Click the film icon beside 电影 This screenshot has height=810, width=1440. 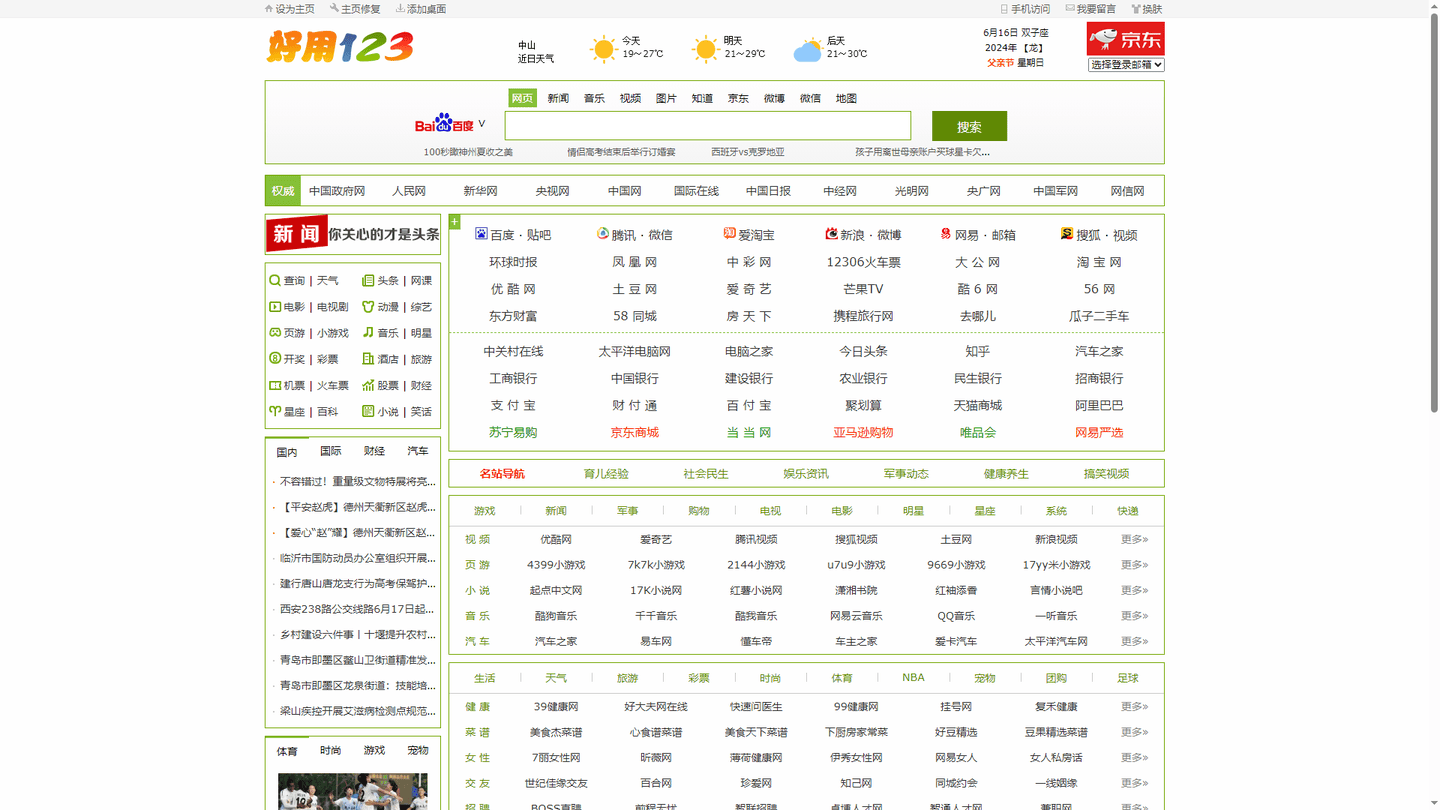pyautogui.click(x=275, y=306)
